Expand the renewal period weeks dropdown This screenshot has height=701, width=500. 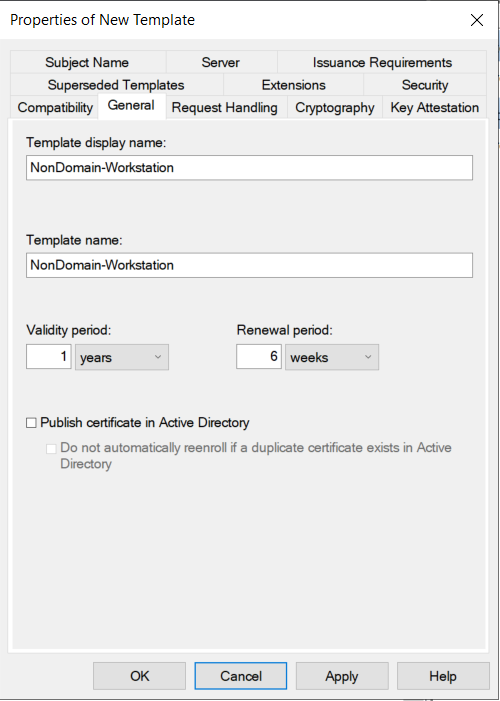click(332, 357)
